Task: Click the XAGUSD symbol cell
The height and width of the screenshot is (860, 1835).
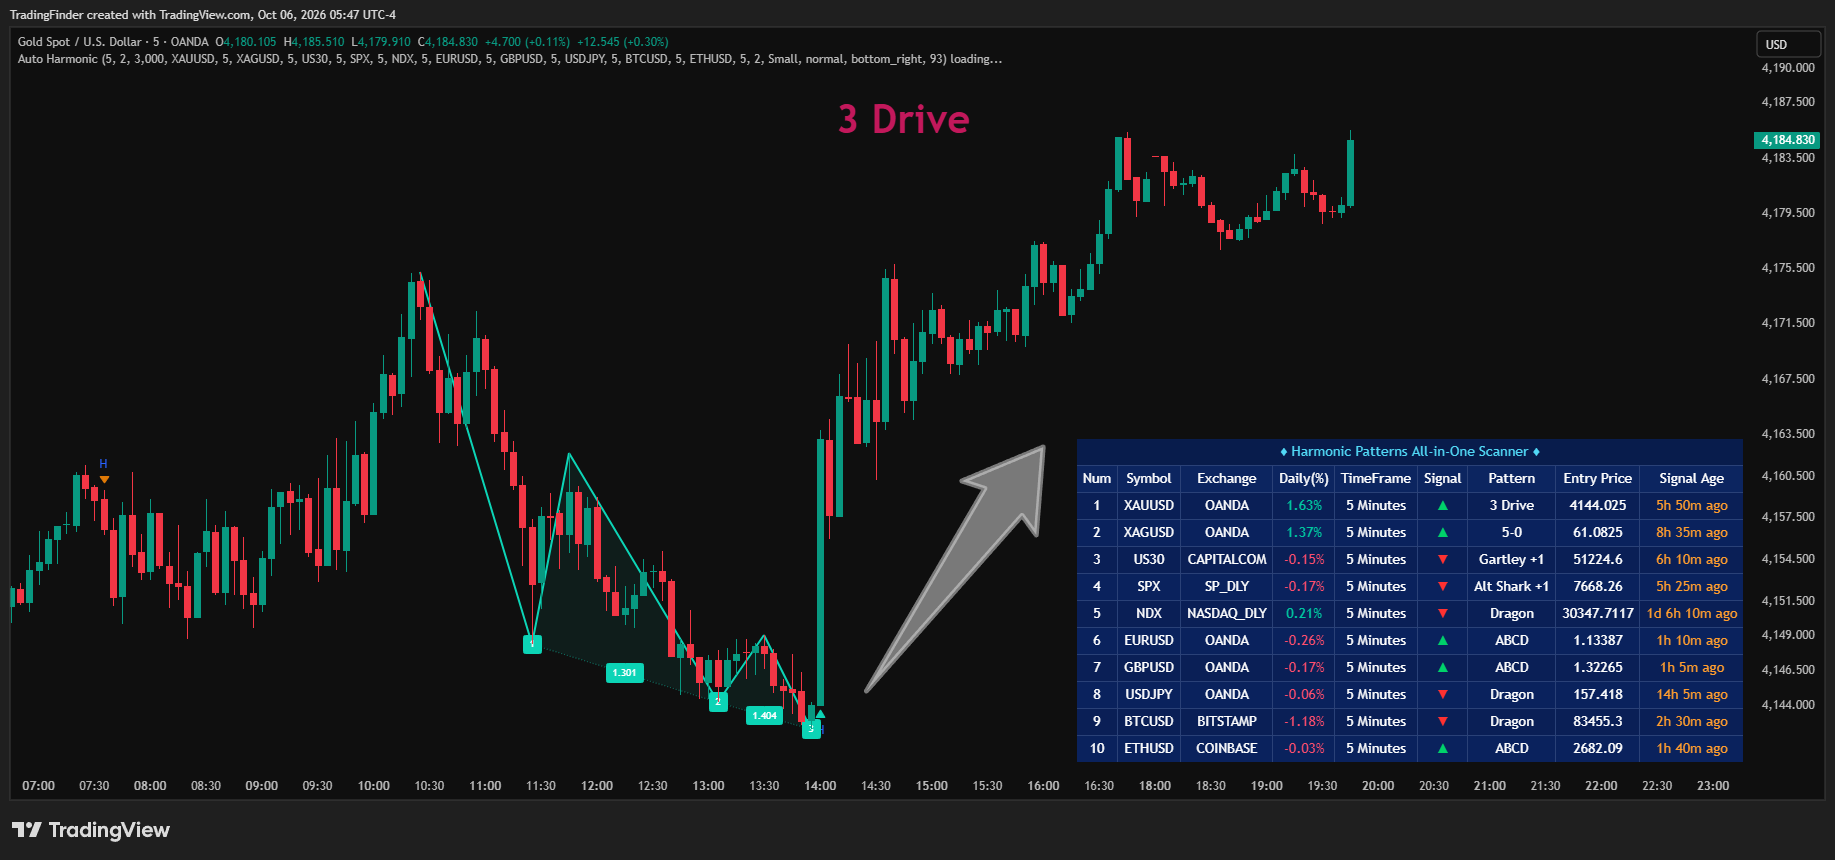Action: click(x=1149, y=533)
